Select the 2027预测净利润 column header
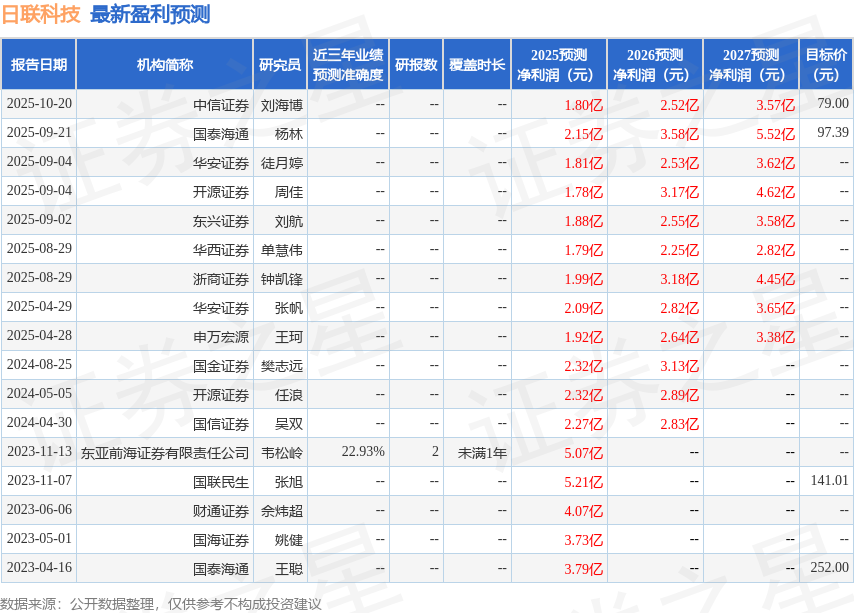The width and height of the screenshot is (854, 613). (x=751, y=64)
